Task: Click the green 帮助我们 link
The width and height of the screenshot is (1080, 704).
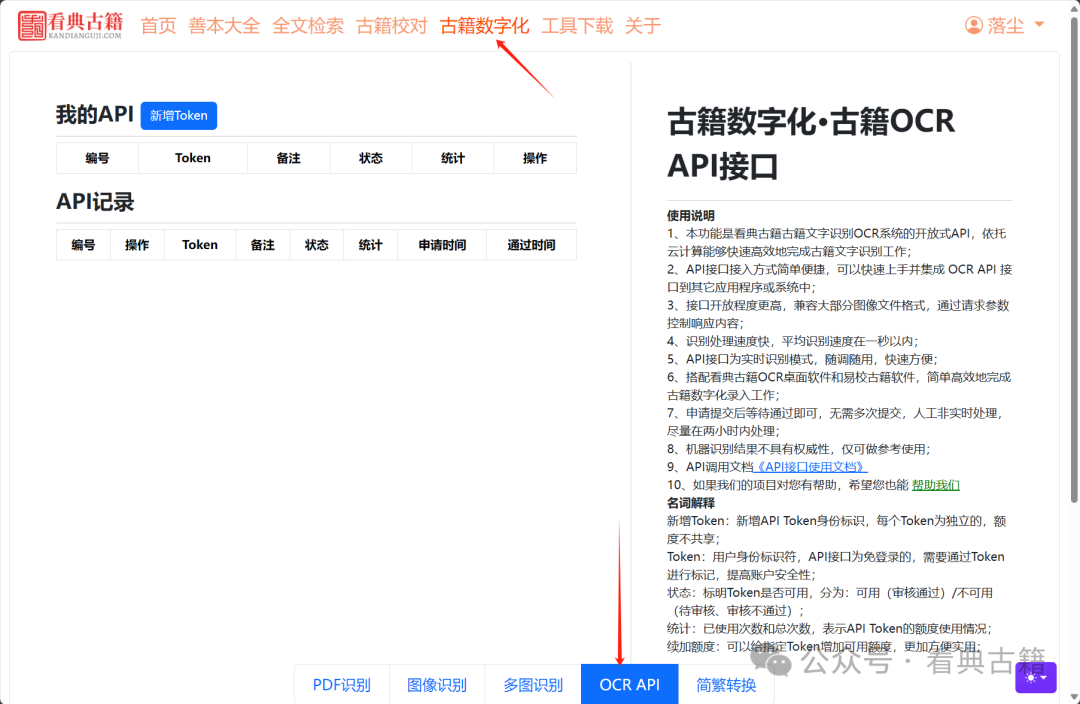Action: (936, 484)
